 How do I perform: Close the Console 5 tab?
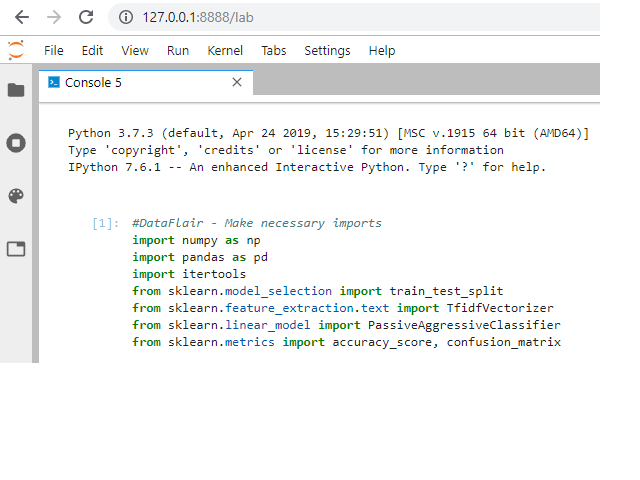pos(237,82)
